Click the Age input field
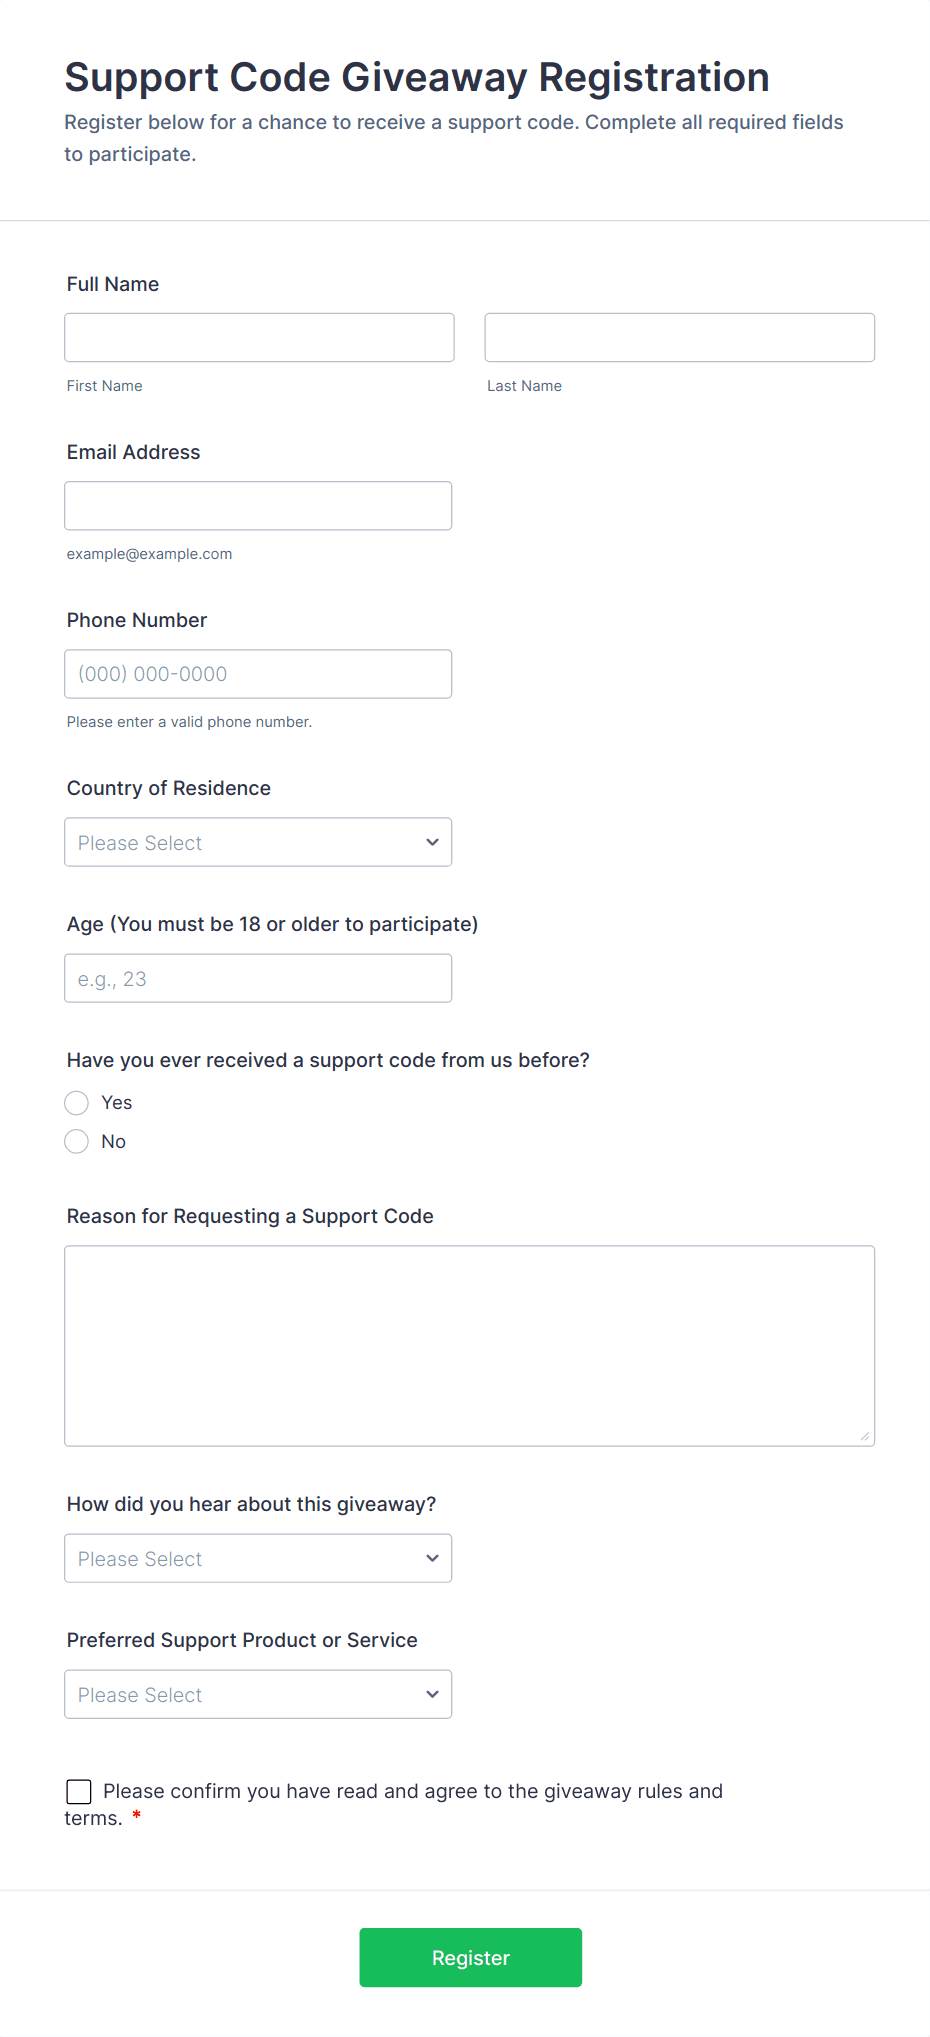Image resolution: width=930 pixels, height=2037 pixels. pyautogui.click(x=258, y=978)
